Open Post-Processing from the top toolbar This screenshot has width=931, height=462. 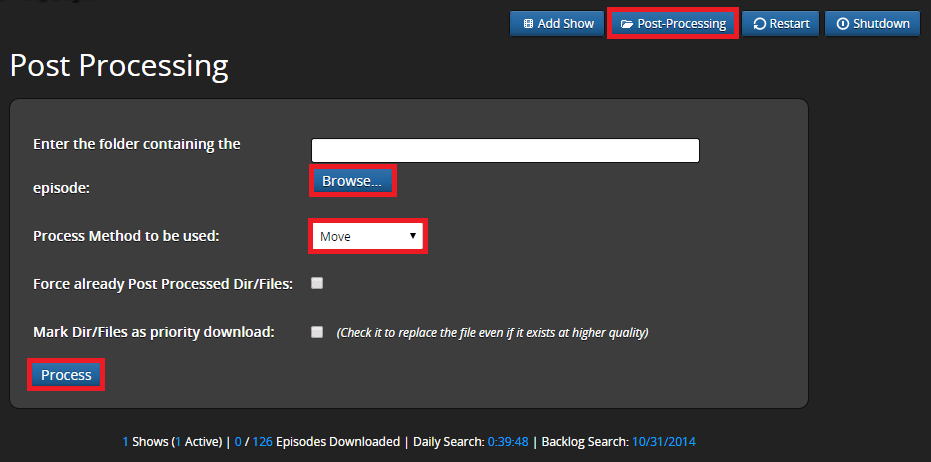tap(673, 23)
